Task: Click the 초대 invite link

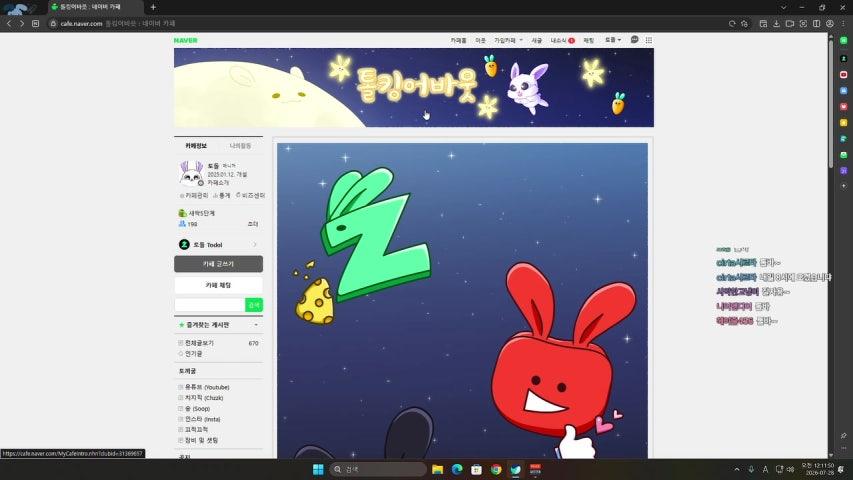Action: coord(253,224)
